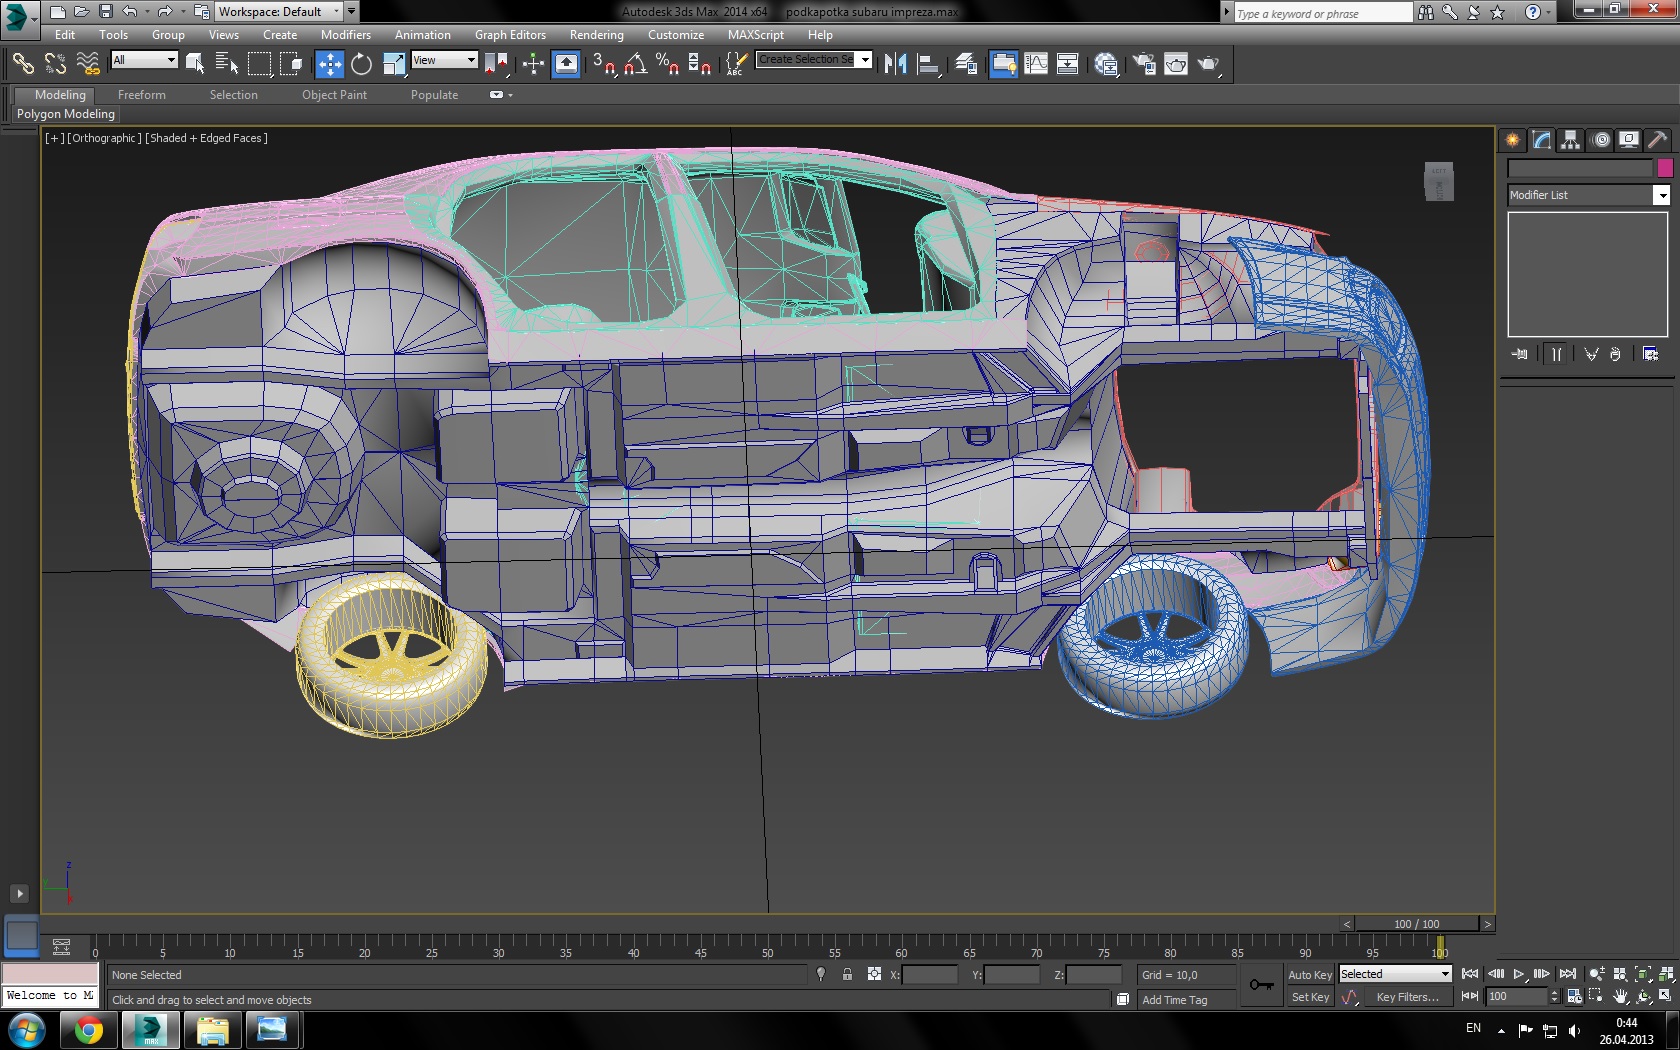The height and width of the screenshot is (1050, 1680).
Task: Click the Select and Link icon
Action: pos(22,64)
